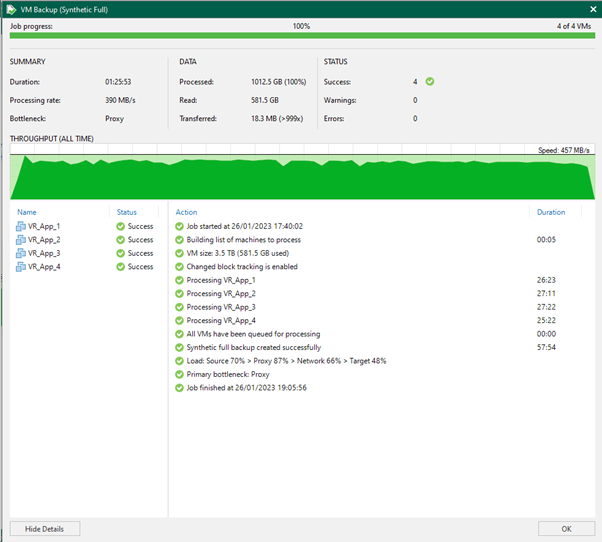Click the OK button

[x=566, y=529]
